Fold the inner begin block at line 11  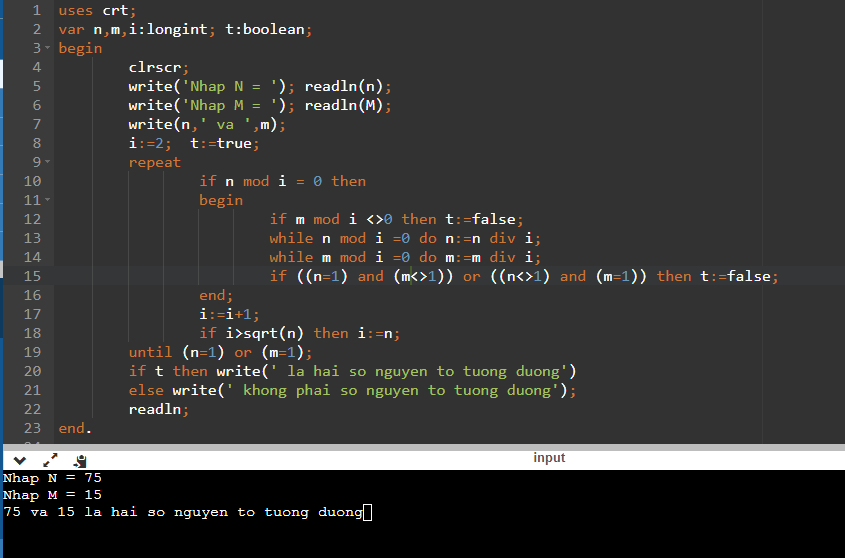[47, 200]
